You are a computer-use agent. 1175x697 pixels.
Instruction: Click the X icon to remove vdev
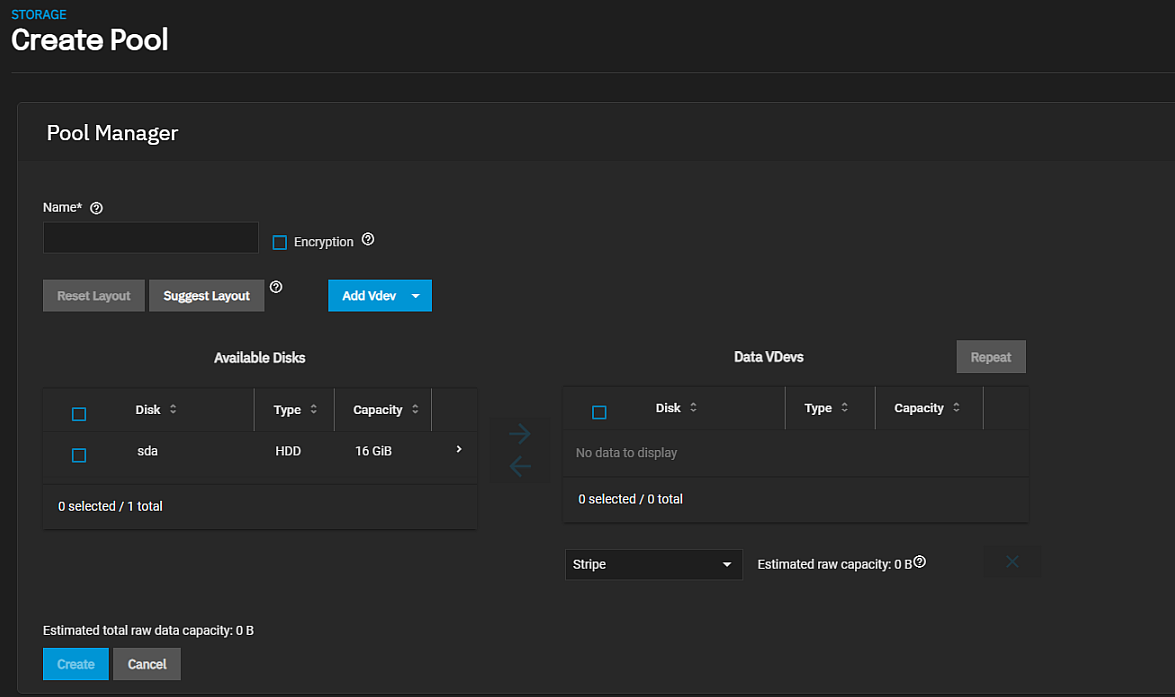point(1012,562)
